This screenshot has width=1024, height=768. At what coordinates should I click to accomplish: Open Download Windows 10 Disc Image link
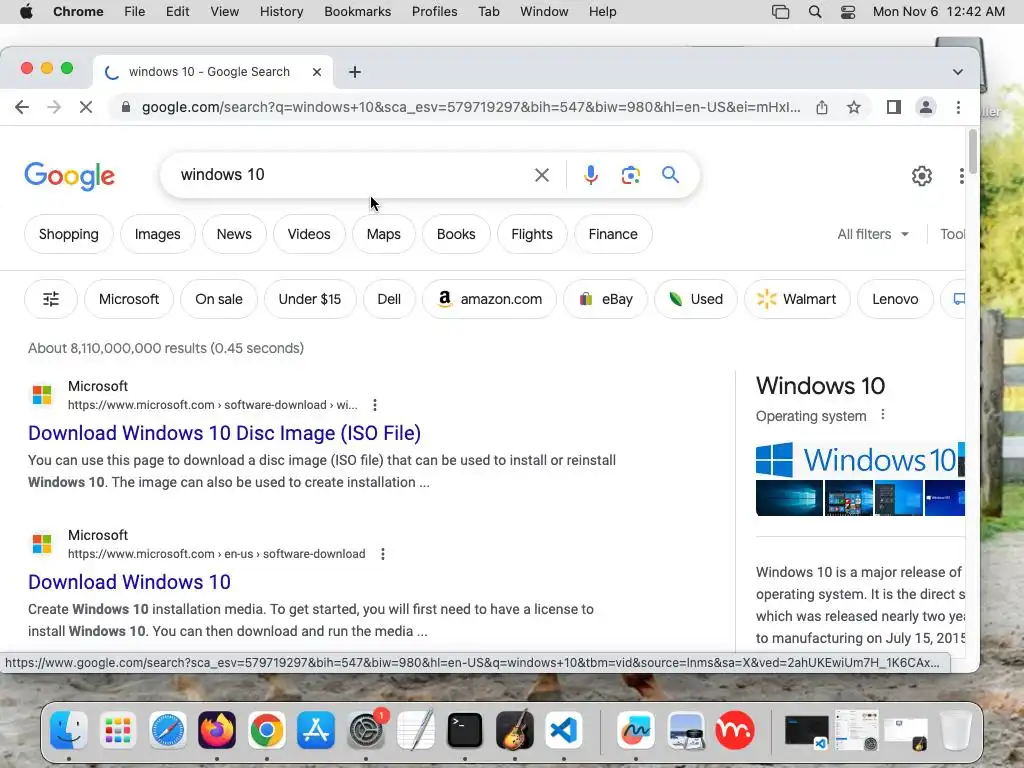224,433
